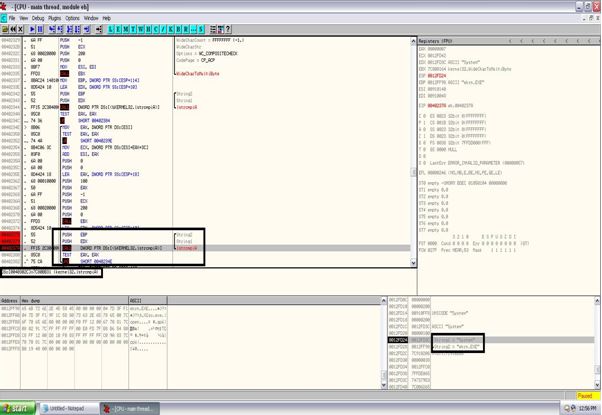This screenshot has width=602, height=415.
Task: Open CPU window with C icon
Action: click(156, 29)
